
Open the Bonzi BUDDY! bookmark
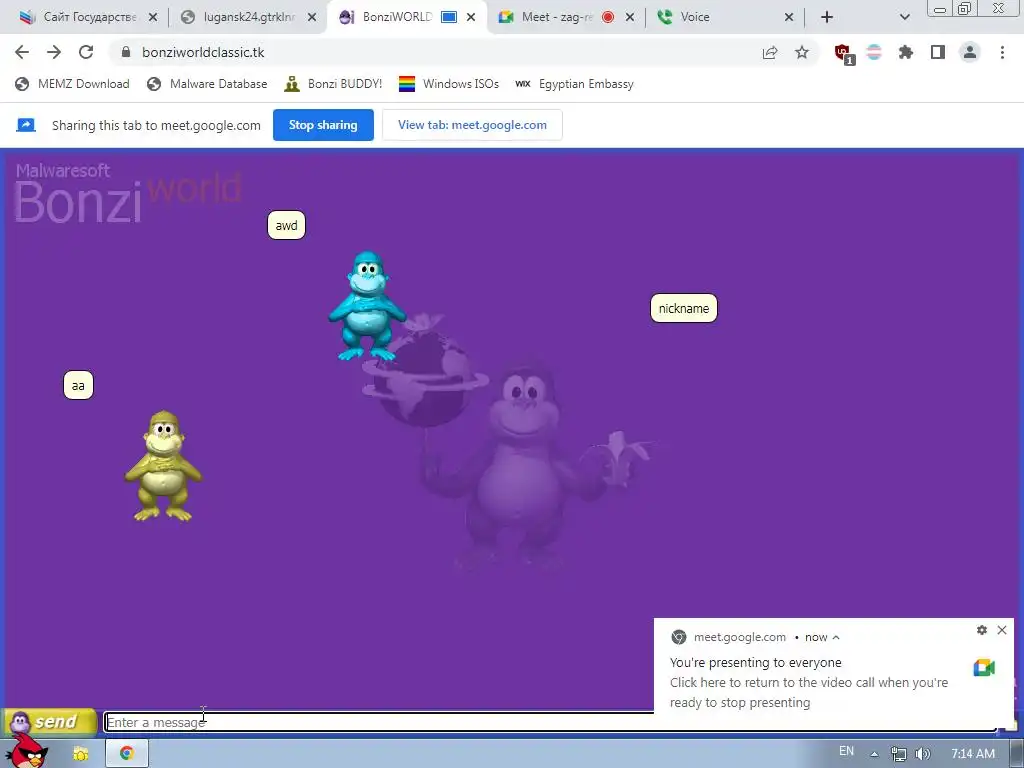pyautogui.click(x=333, y=84)
